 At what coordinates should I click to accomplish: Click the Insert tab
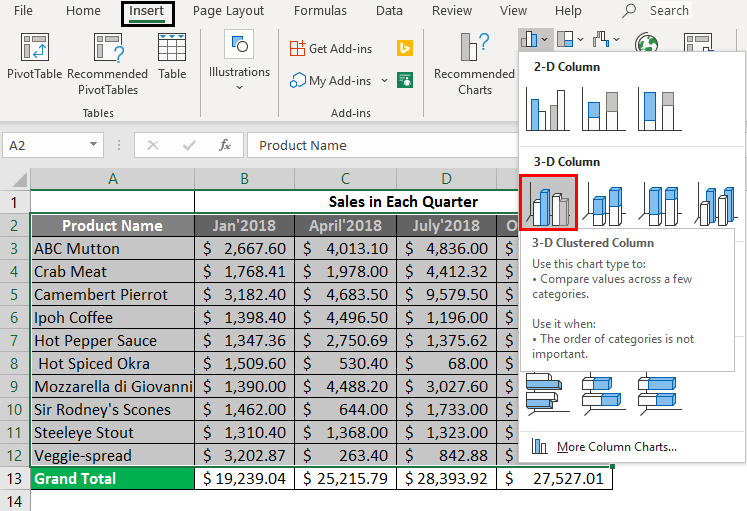[147, 13]
